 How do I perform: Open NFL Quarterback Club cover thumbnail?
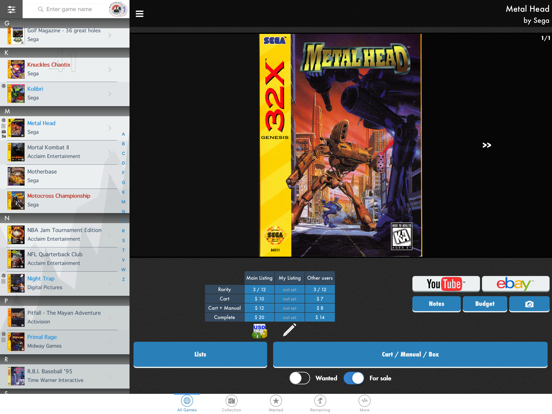coord(16,259)
